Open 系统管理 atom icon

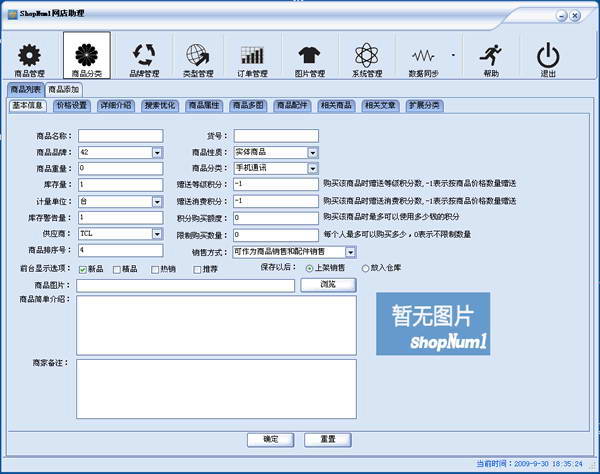[367, 56]
